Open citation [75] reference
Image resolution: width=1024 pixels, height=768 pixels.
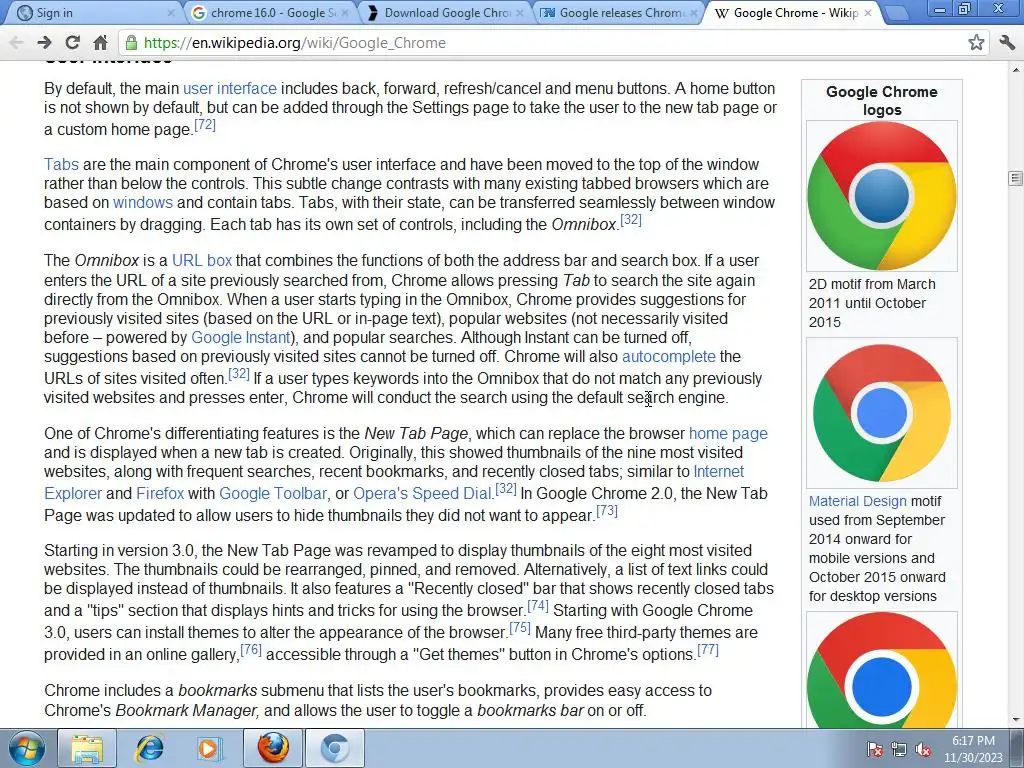520,627
